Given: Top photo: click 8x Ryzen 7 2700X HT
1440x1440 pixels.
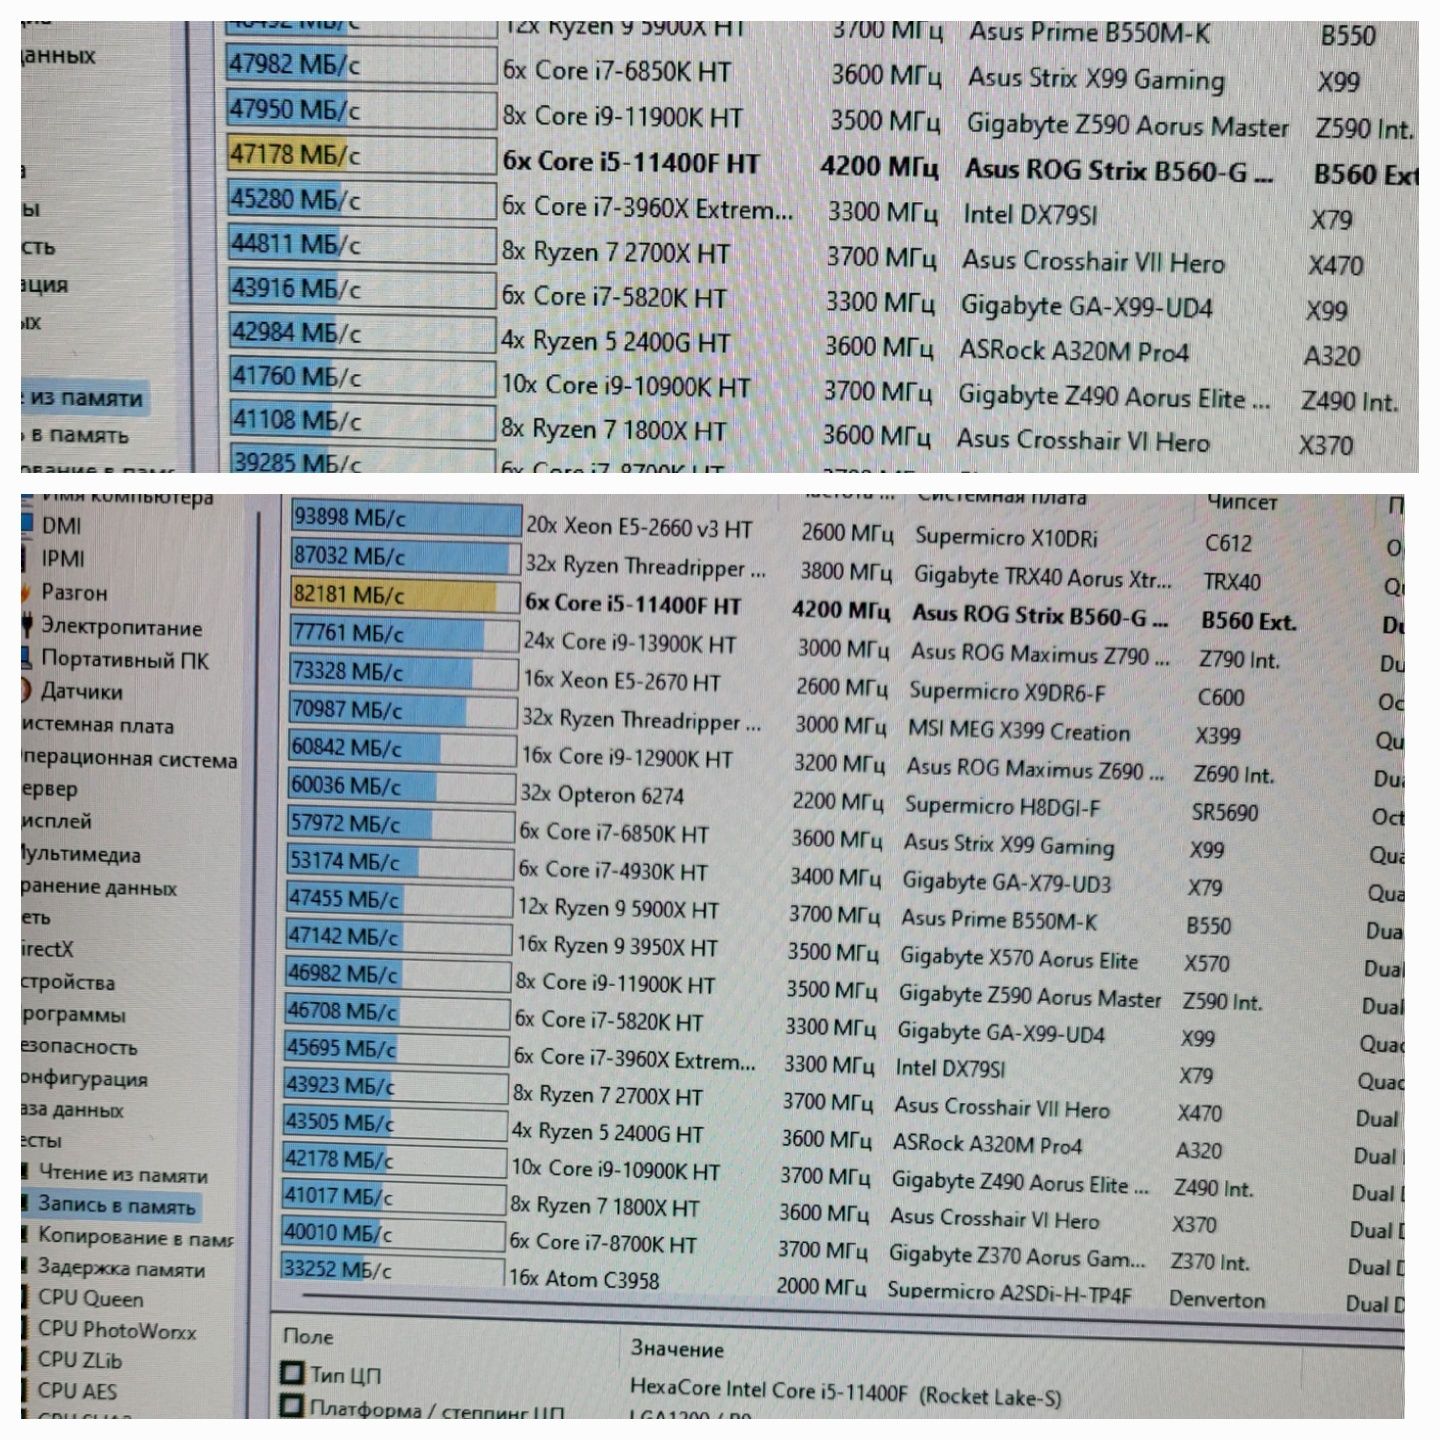Looking at the screenshot, I should click(616, 253).
